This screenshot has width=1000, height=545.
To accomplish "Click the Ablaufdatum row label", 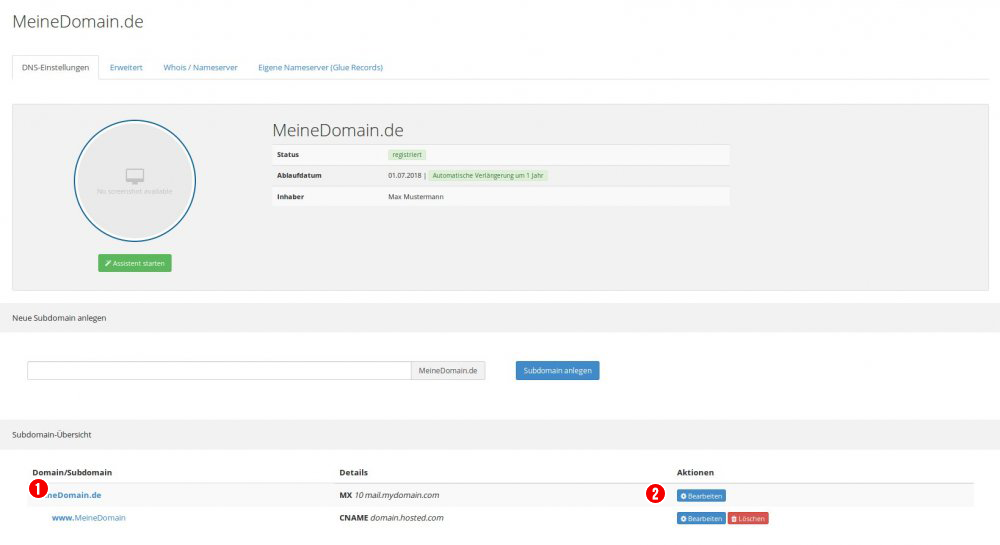I will pos(299,175).
